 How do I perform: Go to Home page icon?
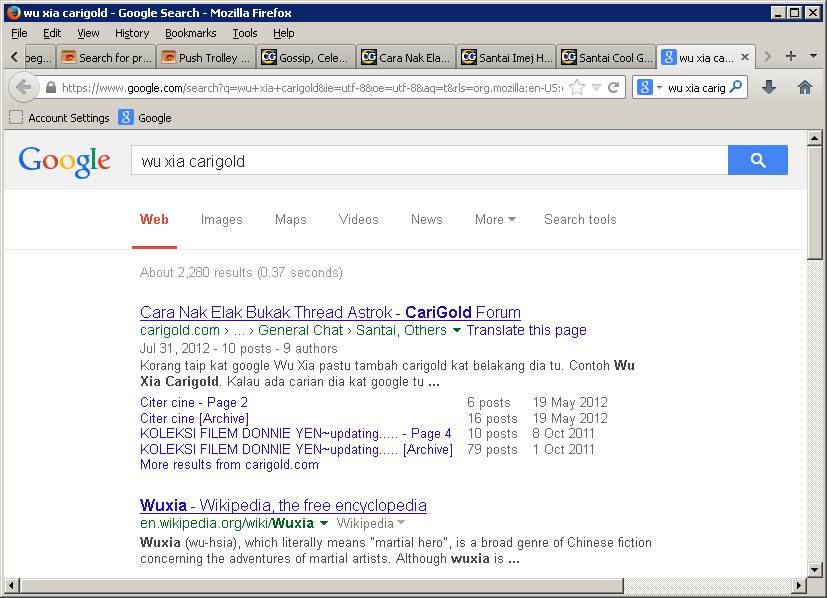(804, 88)
